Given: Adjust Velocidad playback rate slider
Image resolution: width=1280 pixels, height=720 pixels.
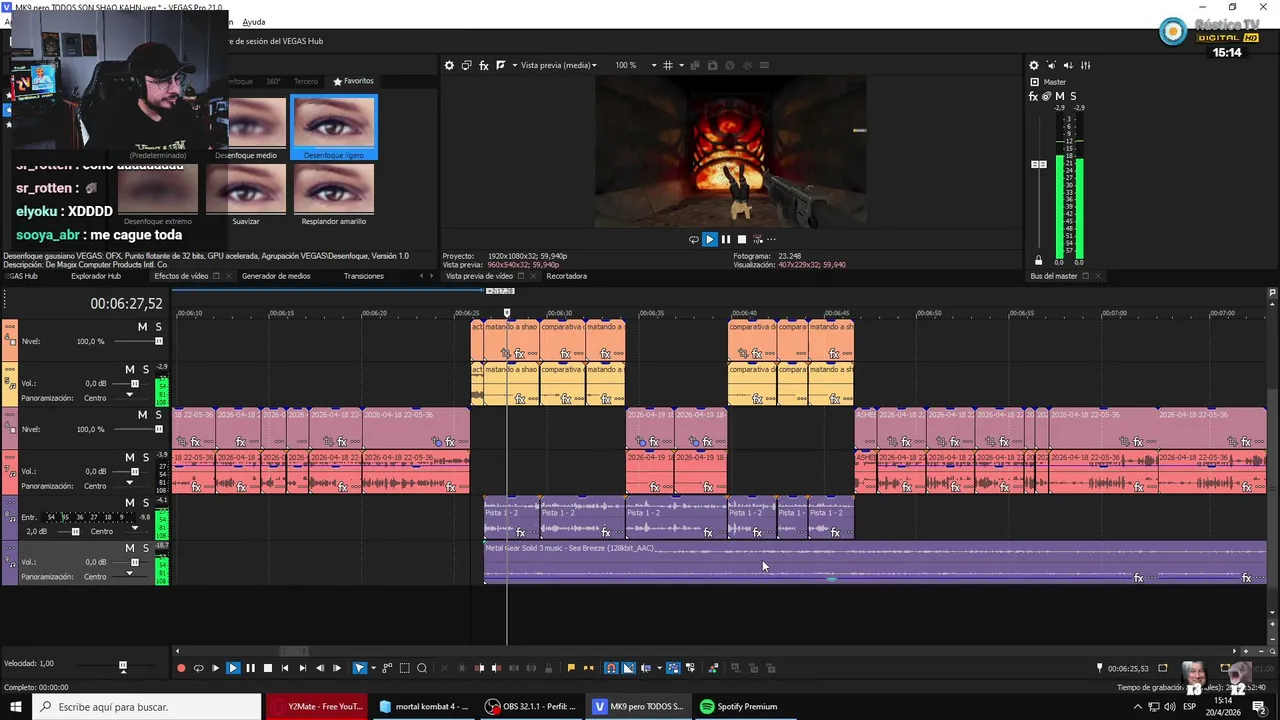Looking at the screenshot, I should pyautogui.click(x=123, y=666).
